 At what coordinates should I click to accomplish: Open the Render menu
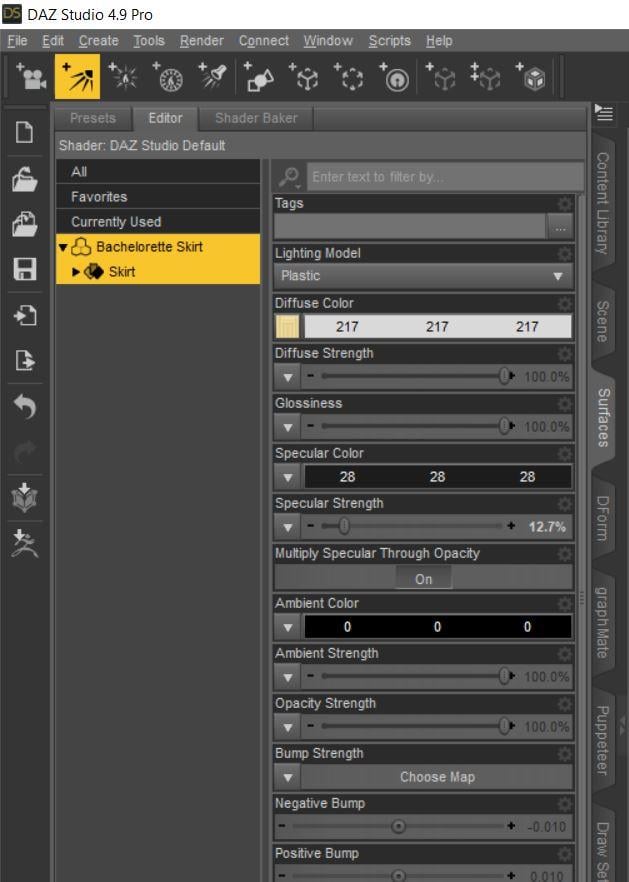click(201, 41)
